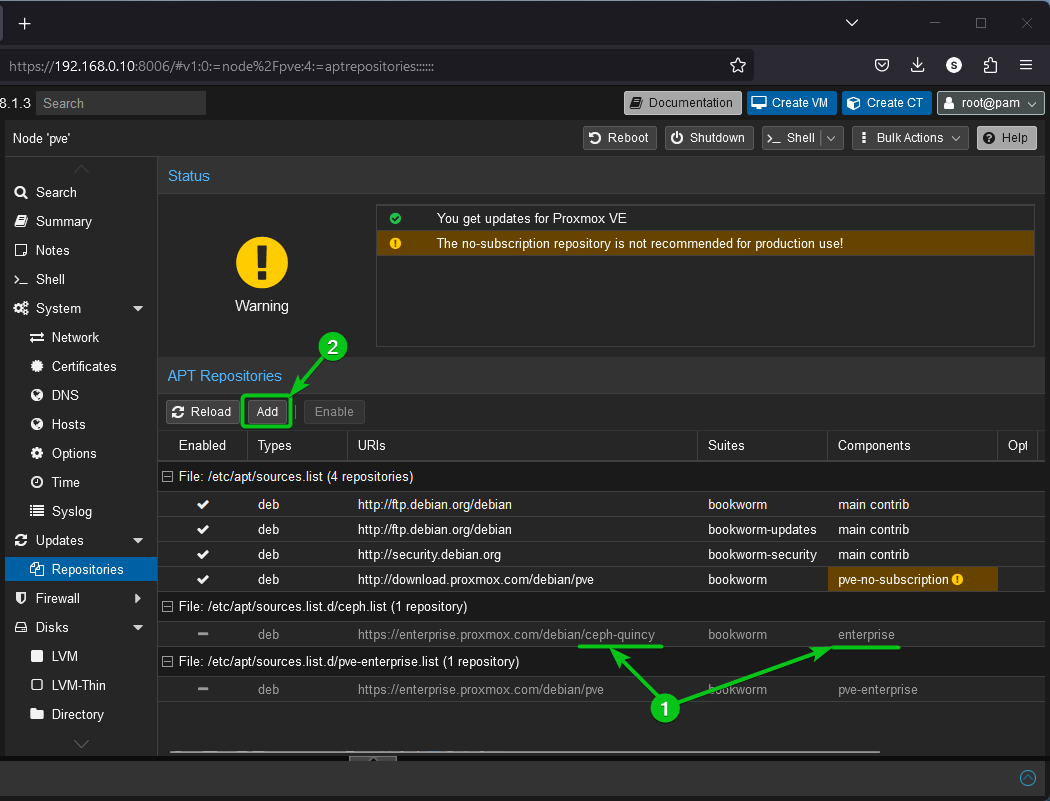This screenshot has width=1050, height=801.
Task: Click the Reload repositories button
Action: pyautogui.click(x=202, y=412)
